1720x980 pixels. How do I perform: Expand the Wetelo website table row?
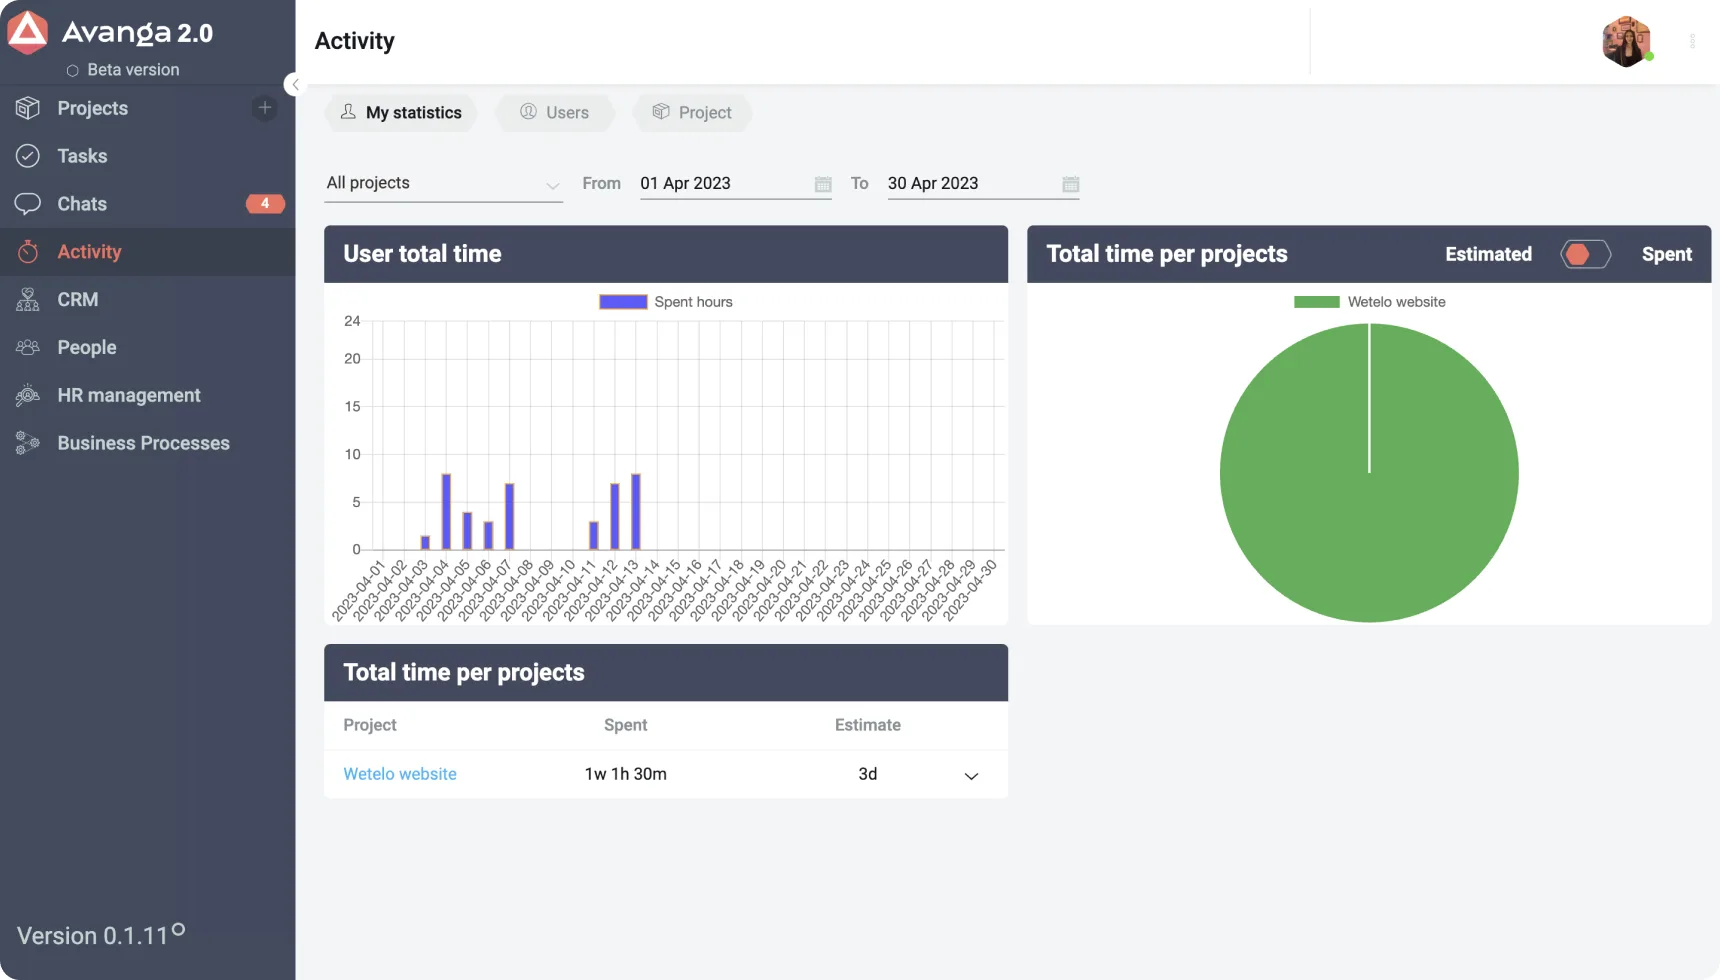(x=971, y=776)
